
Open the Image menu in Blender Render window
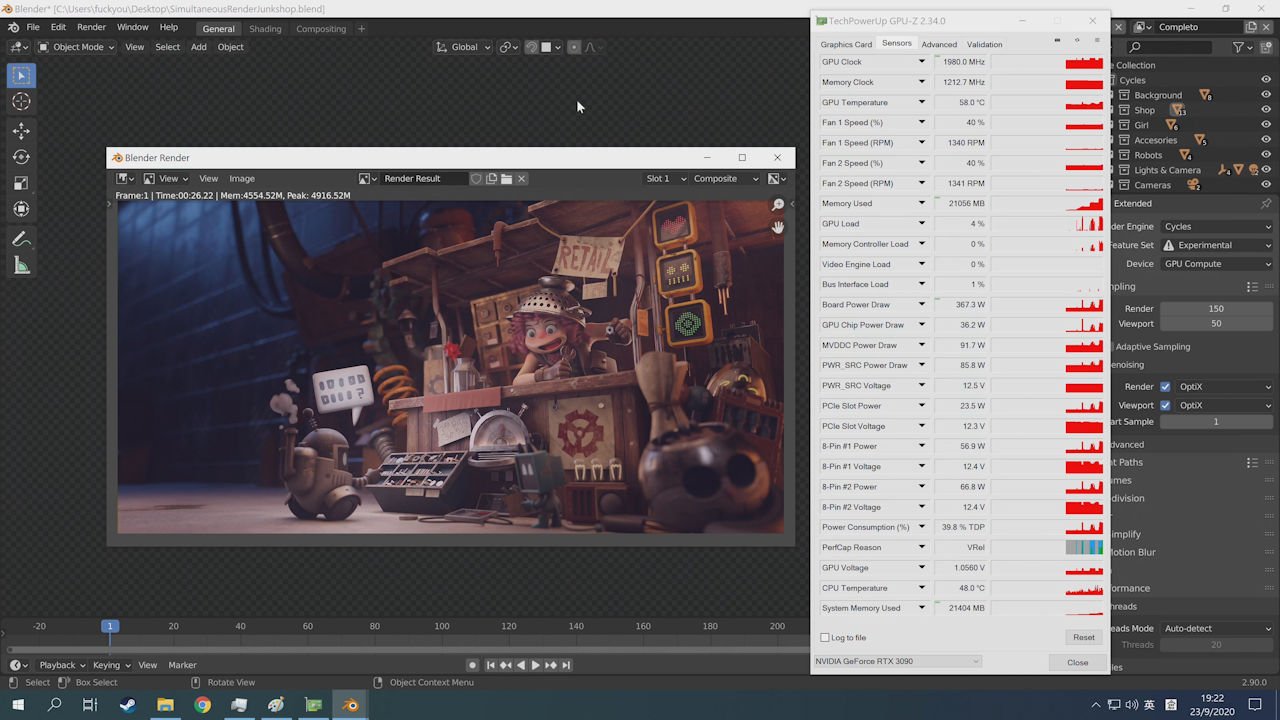pos(242,179)
